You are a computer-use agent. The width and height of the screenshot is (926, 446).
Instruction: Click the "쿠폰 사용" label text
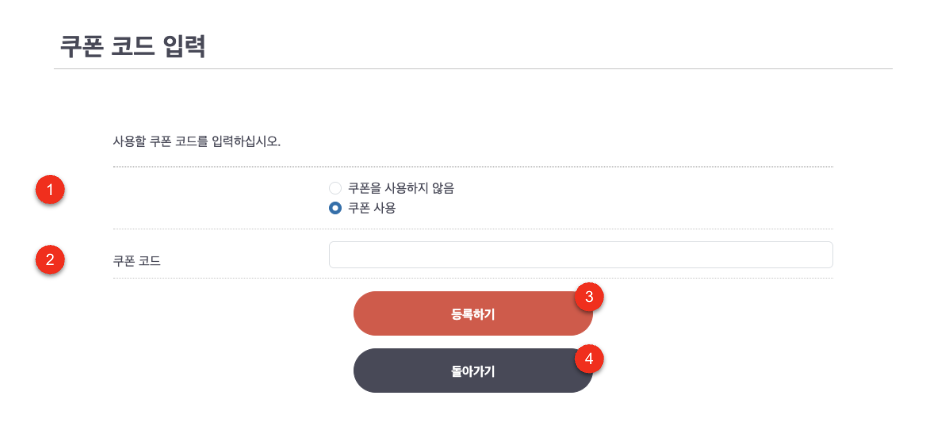click(372, 209)
